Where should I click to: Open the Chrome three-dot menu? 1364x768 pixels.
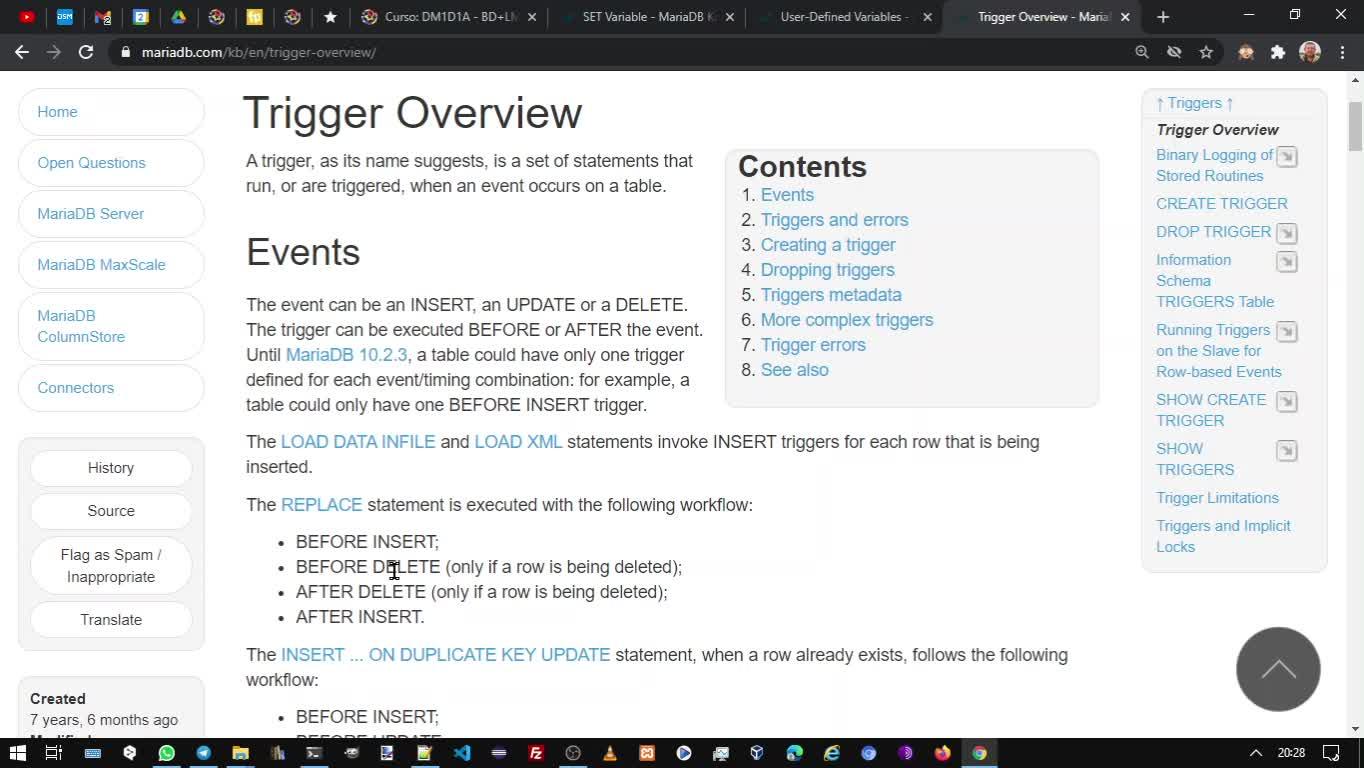(x=1342, y=52)
